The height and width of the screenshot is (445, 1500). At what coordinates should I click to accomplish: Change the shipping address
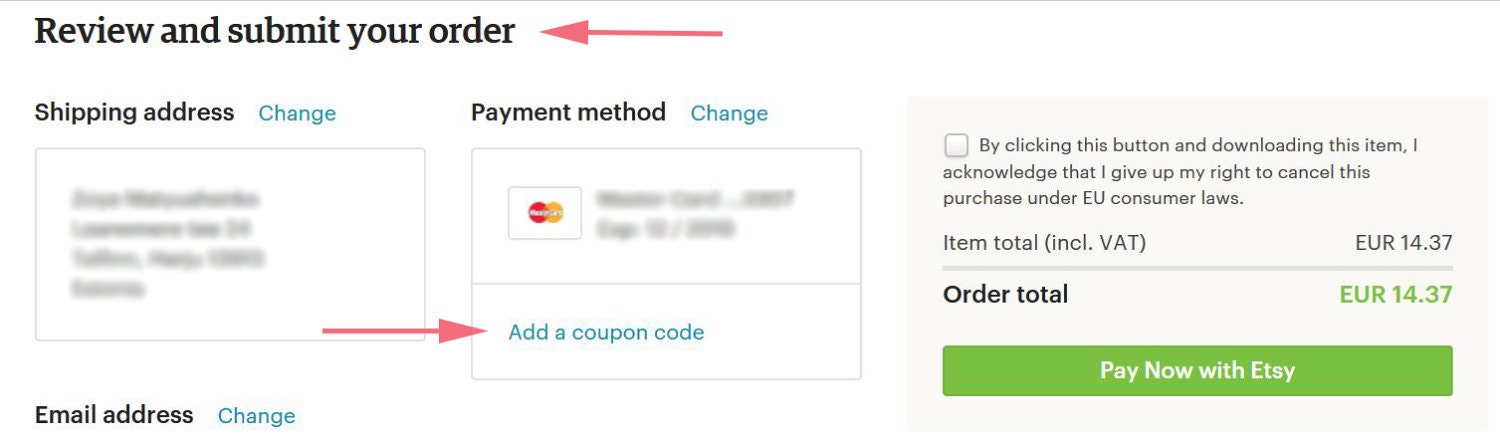(297, 113)
